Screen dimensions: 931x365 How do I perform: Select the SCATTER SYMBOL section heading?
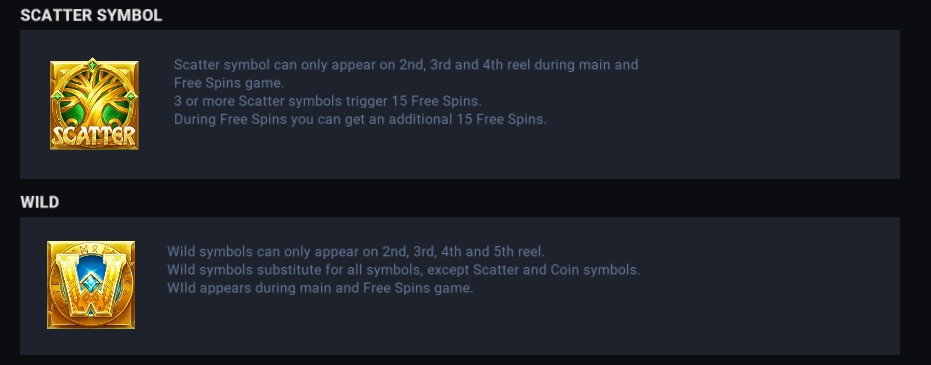tap(91, 15)
